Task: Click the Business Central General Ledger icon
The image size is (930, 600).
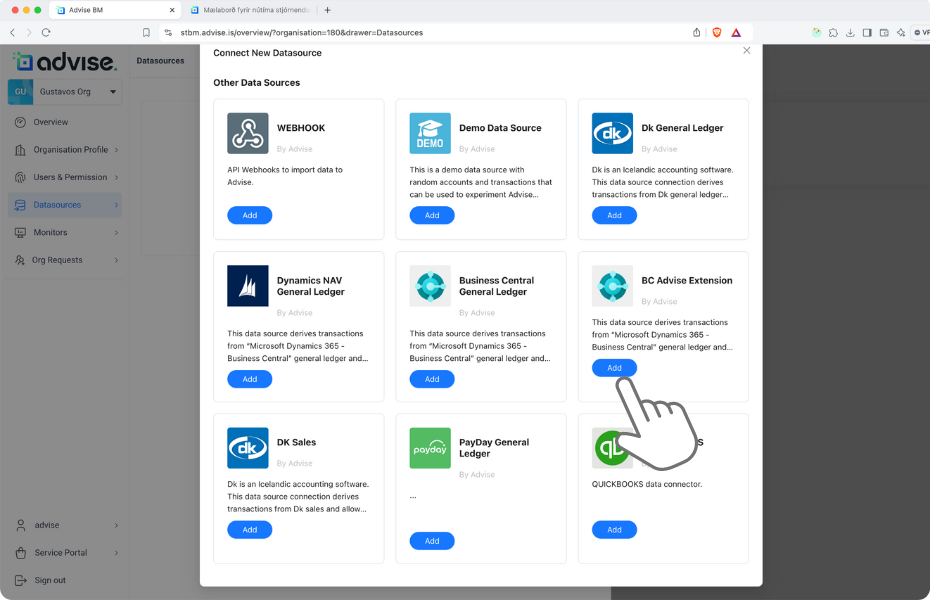Action: [x=430, y=286]
